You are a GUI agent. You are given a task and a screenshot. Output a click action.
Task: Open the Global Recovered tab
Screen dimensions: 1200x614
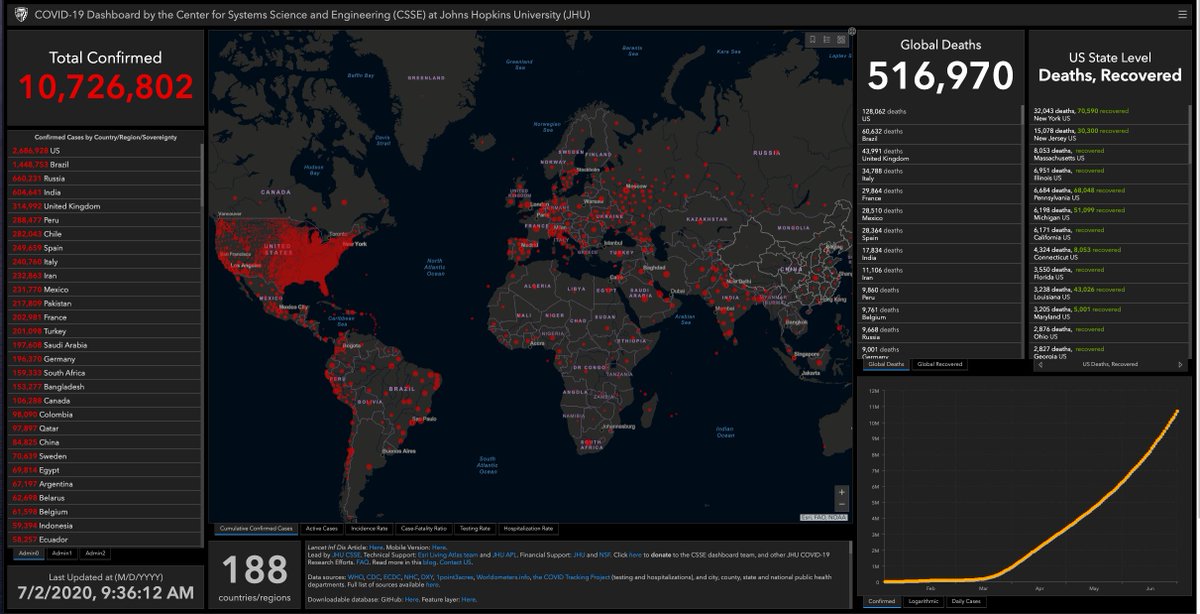[x=939, y=364]
